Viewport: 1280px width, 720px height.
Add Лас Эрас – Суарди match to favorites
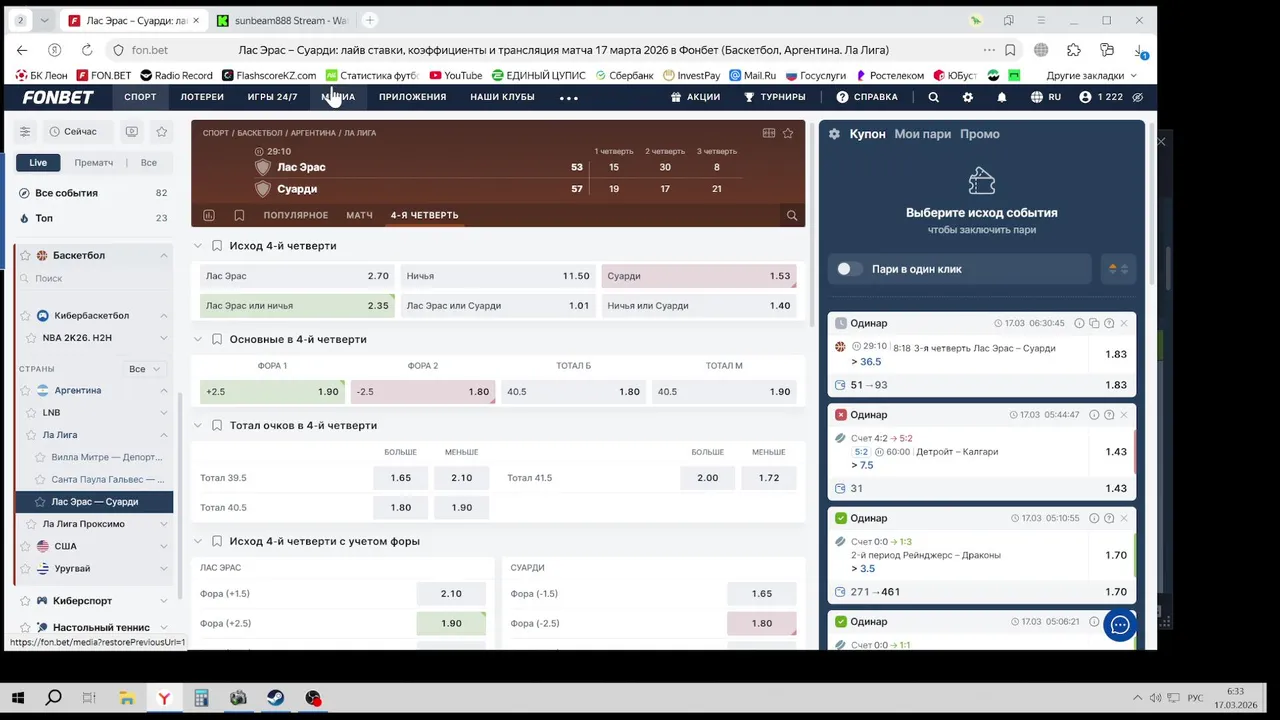788,133
